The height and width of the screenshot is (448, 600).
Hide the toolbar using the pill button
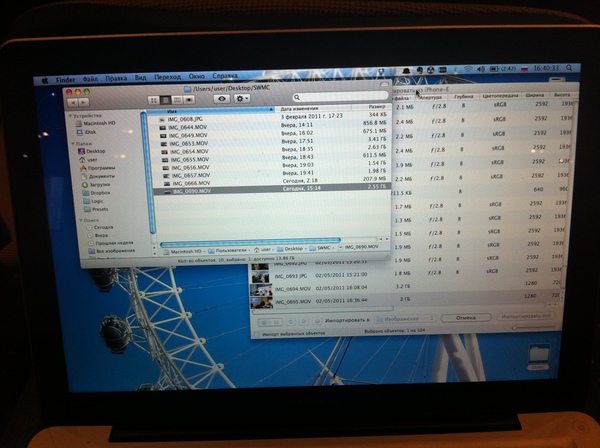[x=384, y=84]
